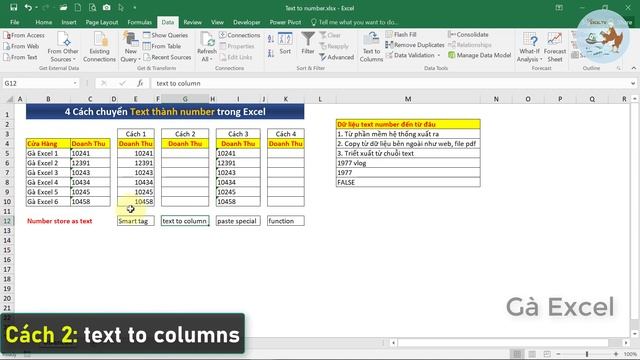Image resolution: width=640 pixels, height=360 pixels.
Task: Click the zoom in plus button
Action: click(x=616, y=354)
